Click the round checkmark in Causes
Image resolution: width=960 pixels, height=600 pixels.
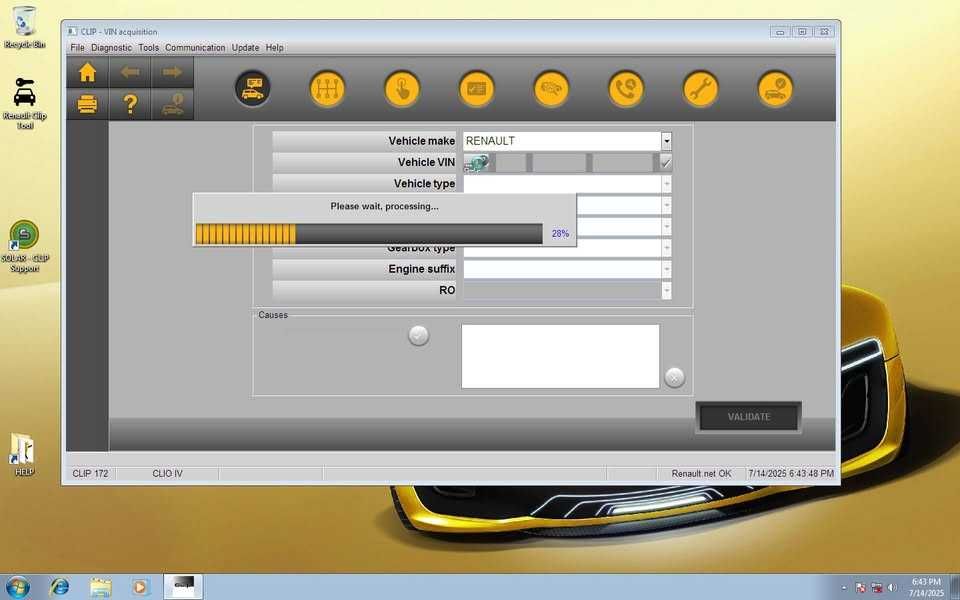pos(418,336)
